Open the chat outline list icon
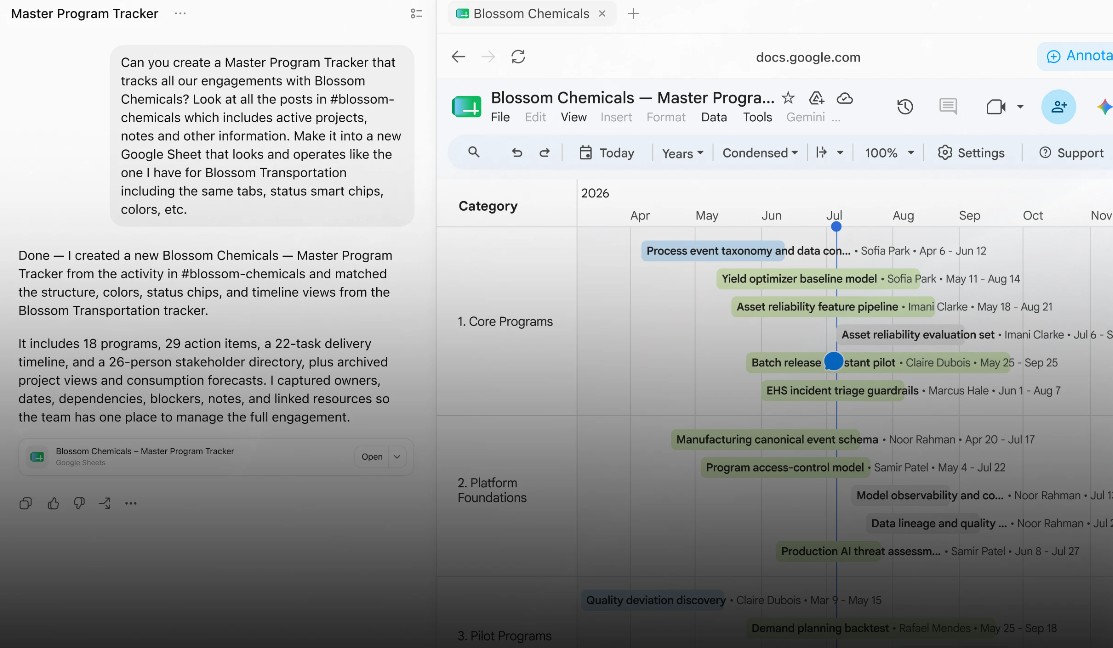The image size is (1113, 648). click(x=416, y=13)
